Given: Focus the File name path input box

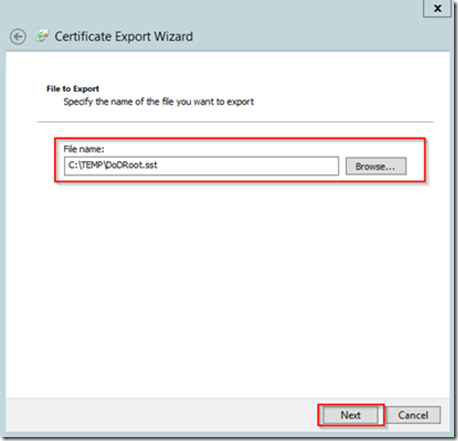Looking at the screenshot, I should click(x=201, y=166).
